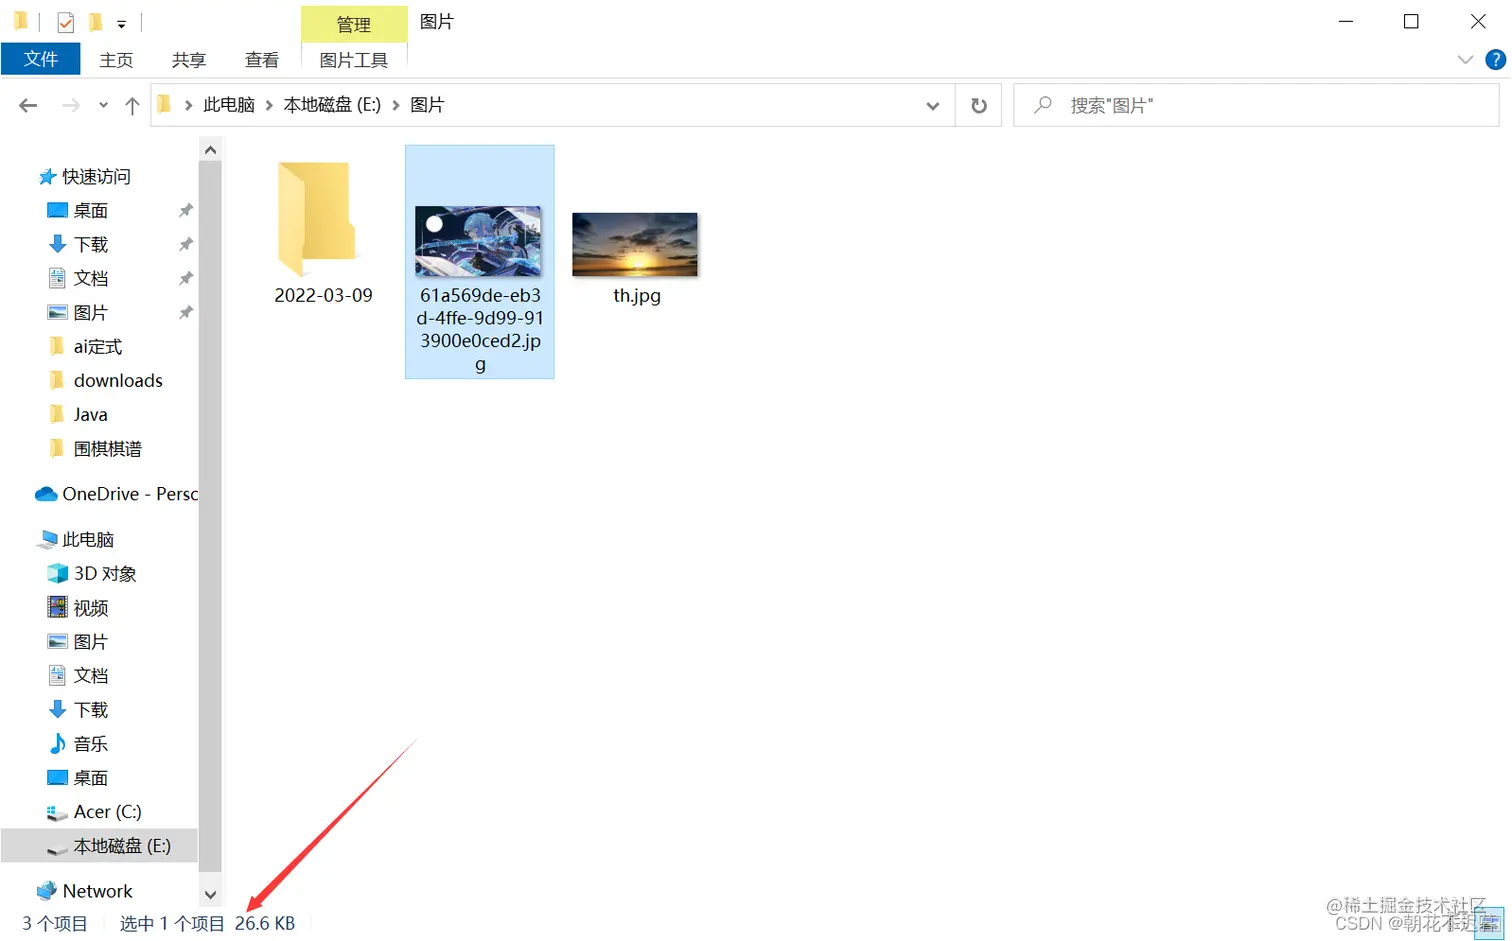
Task: Open the recent locations dropdown arrow
Action: point(103,105)
